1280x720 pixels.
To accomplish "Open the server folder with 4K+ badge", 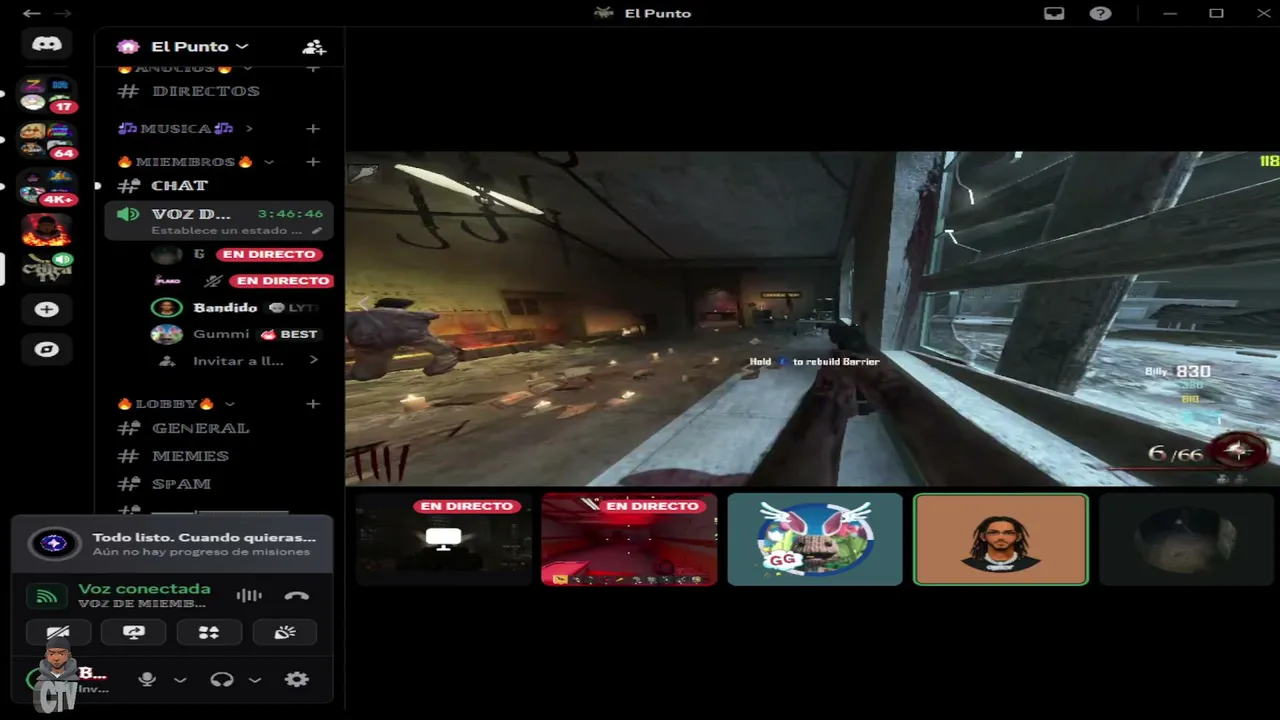I will coord(46,186).
